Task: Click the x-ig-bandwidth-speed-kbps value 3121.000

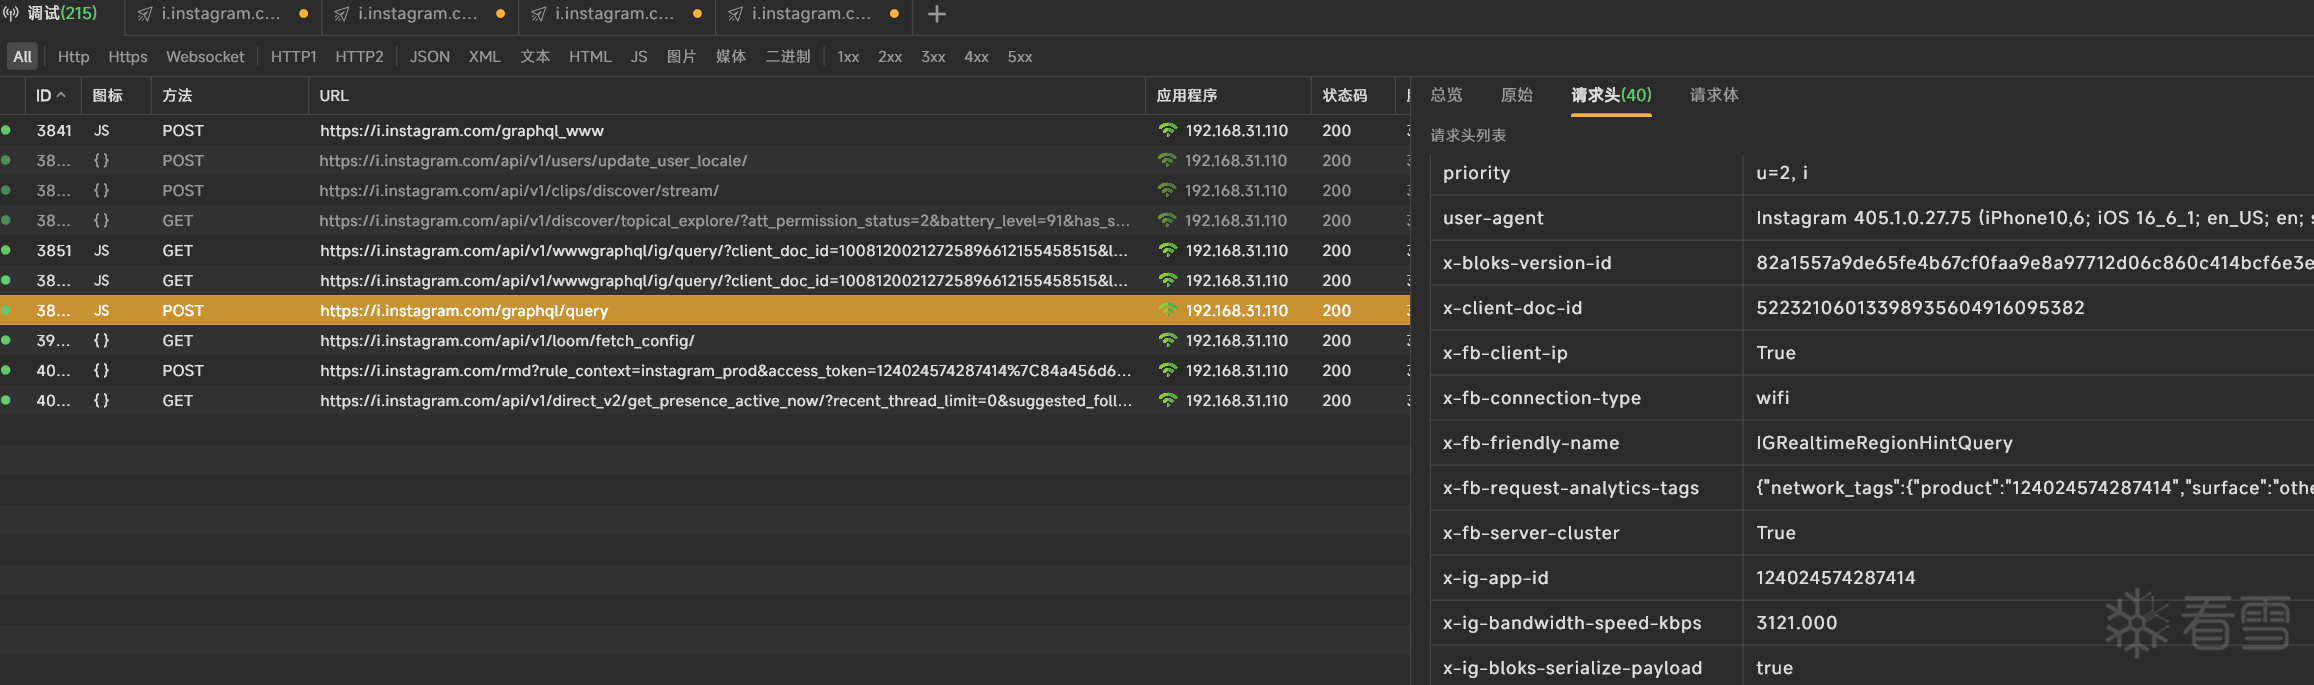Action: tap(1796, 623)
